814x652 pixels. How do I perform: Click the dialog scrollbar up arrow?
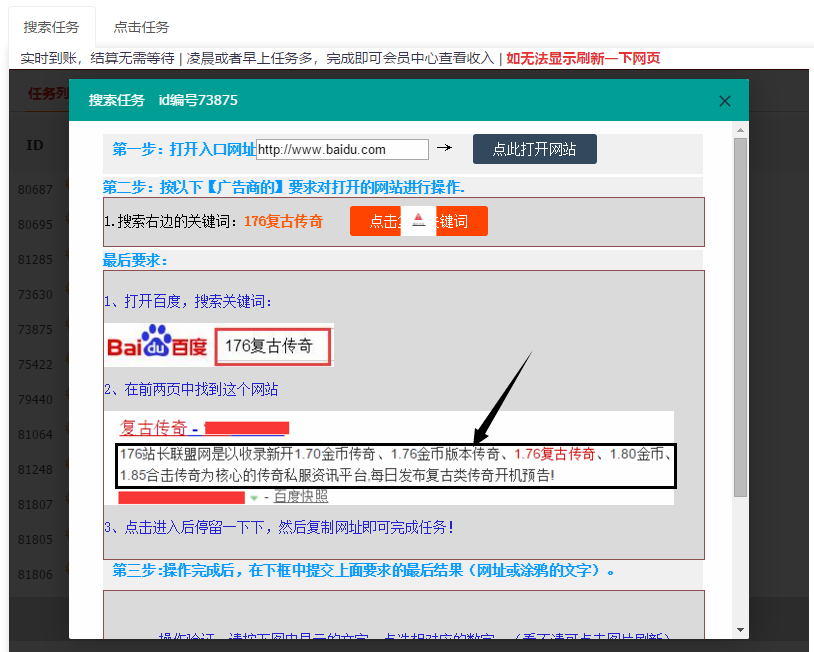click(740, 130)
